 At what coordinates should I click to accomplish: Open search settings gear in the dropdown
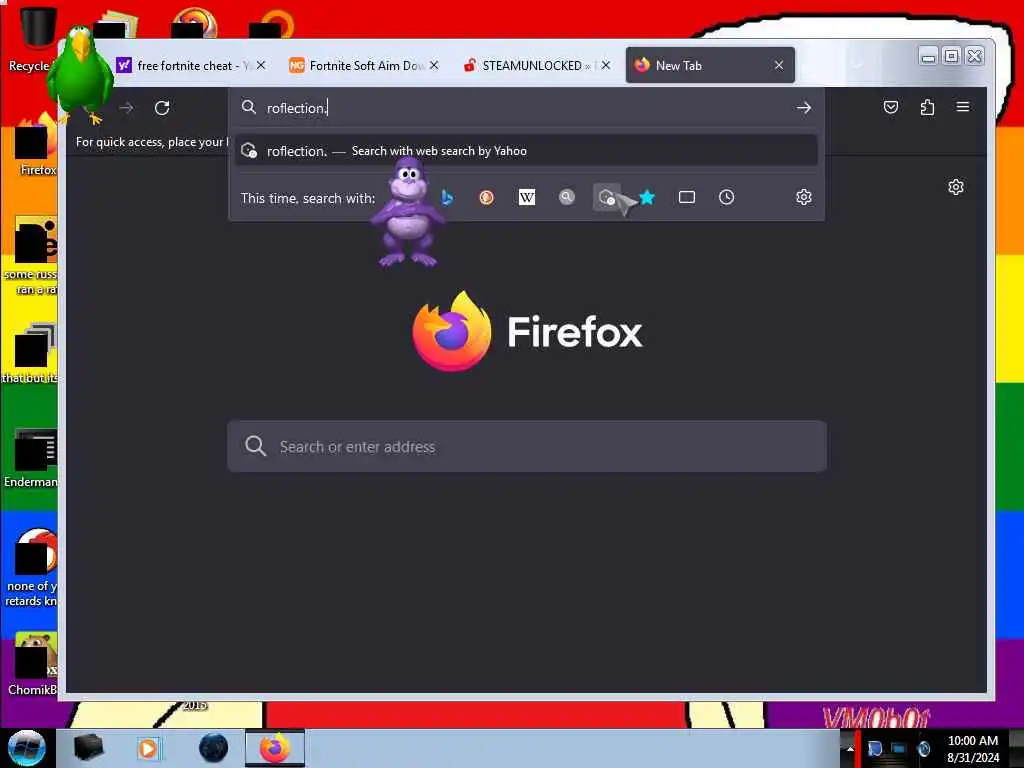[x=804, y=197]
